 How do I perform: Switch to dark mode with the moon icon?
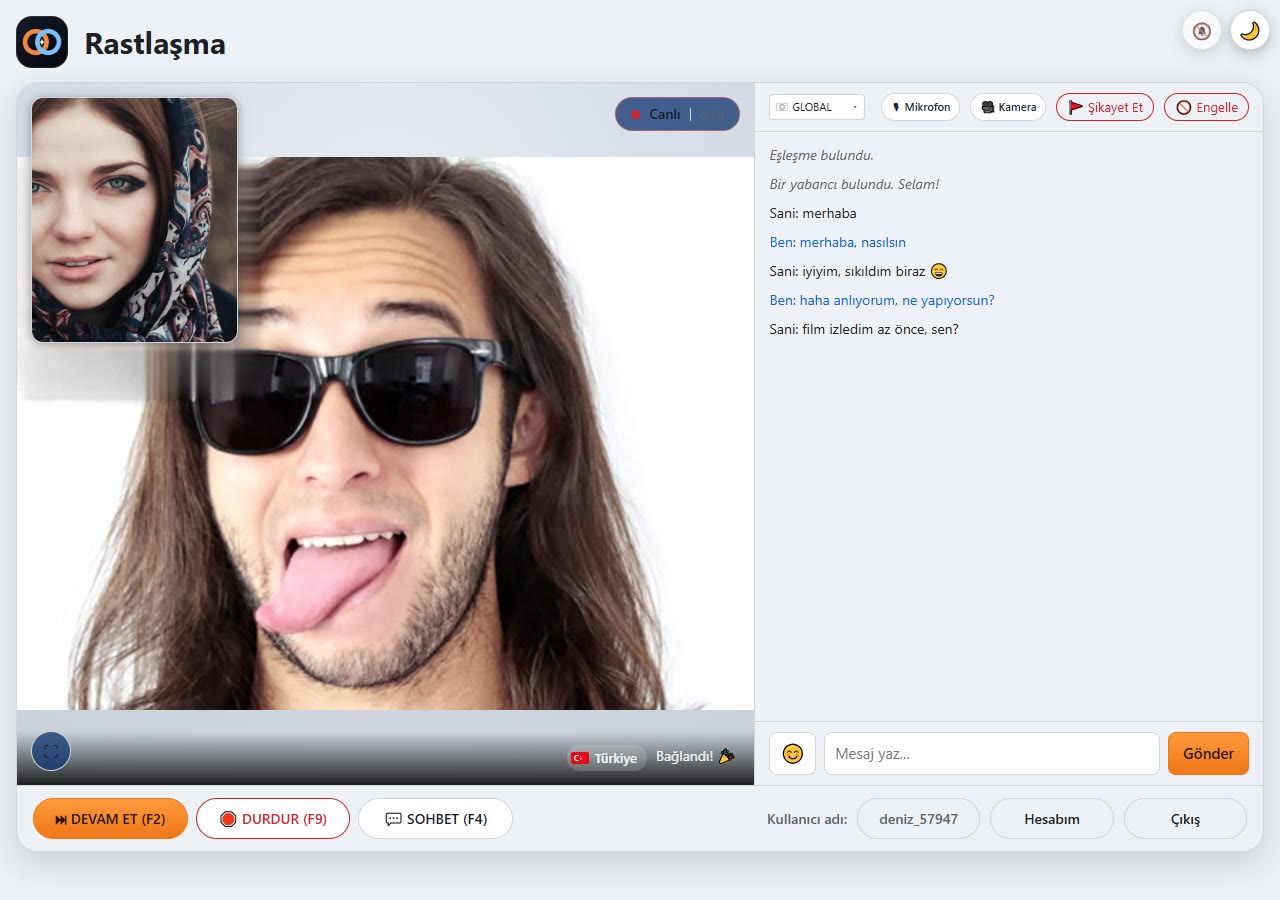pyautogui.click(x=1249, y=31)
